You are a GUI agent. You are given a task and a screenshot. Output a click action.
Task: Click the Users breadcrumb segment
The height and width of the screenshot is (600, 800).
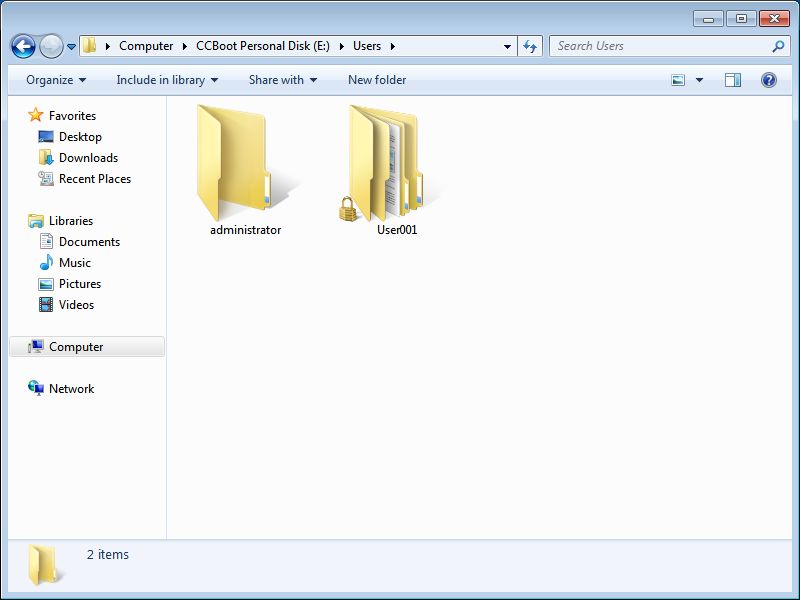367,46
